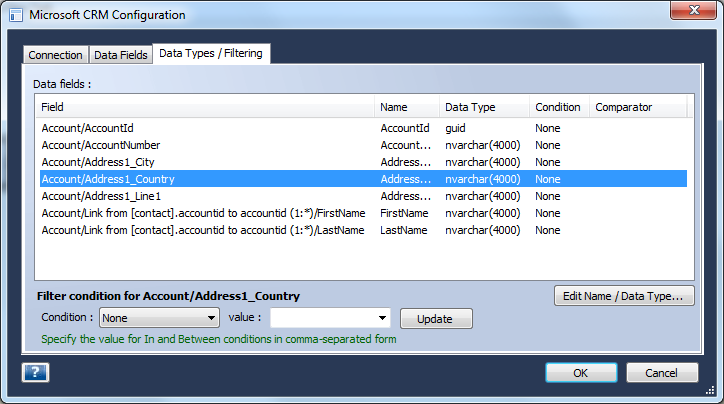Click the Cancel button
The width and height of the screenshot is (724, 404).
tap(662, 373)
